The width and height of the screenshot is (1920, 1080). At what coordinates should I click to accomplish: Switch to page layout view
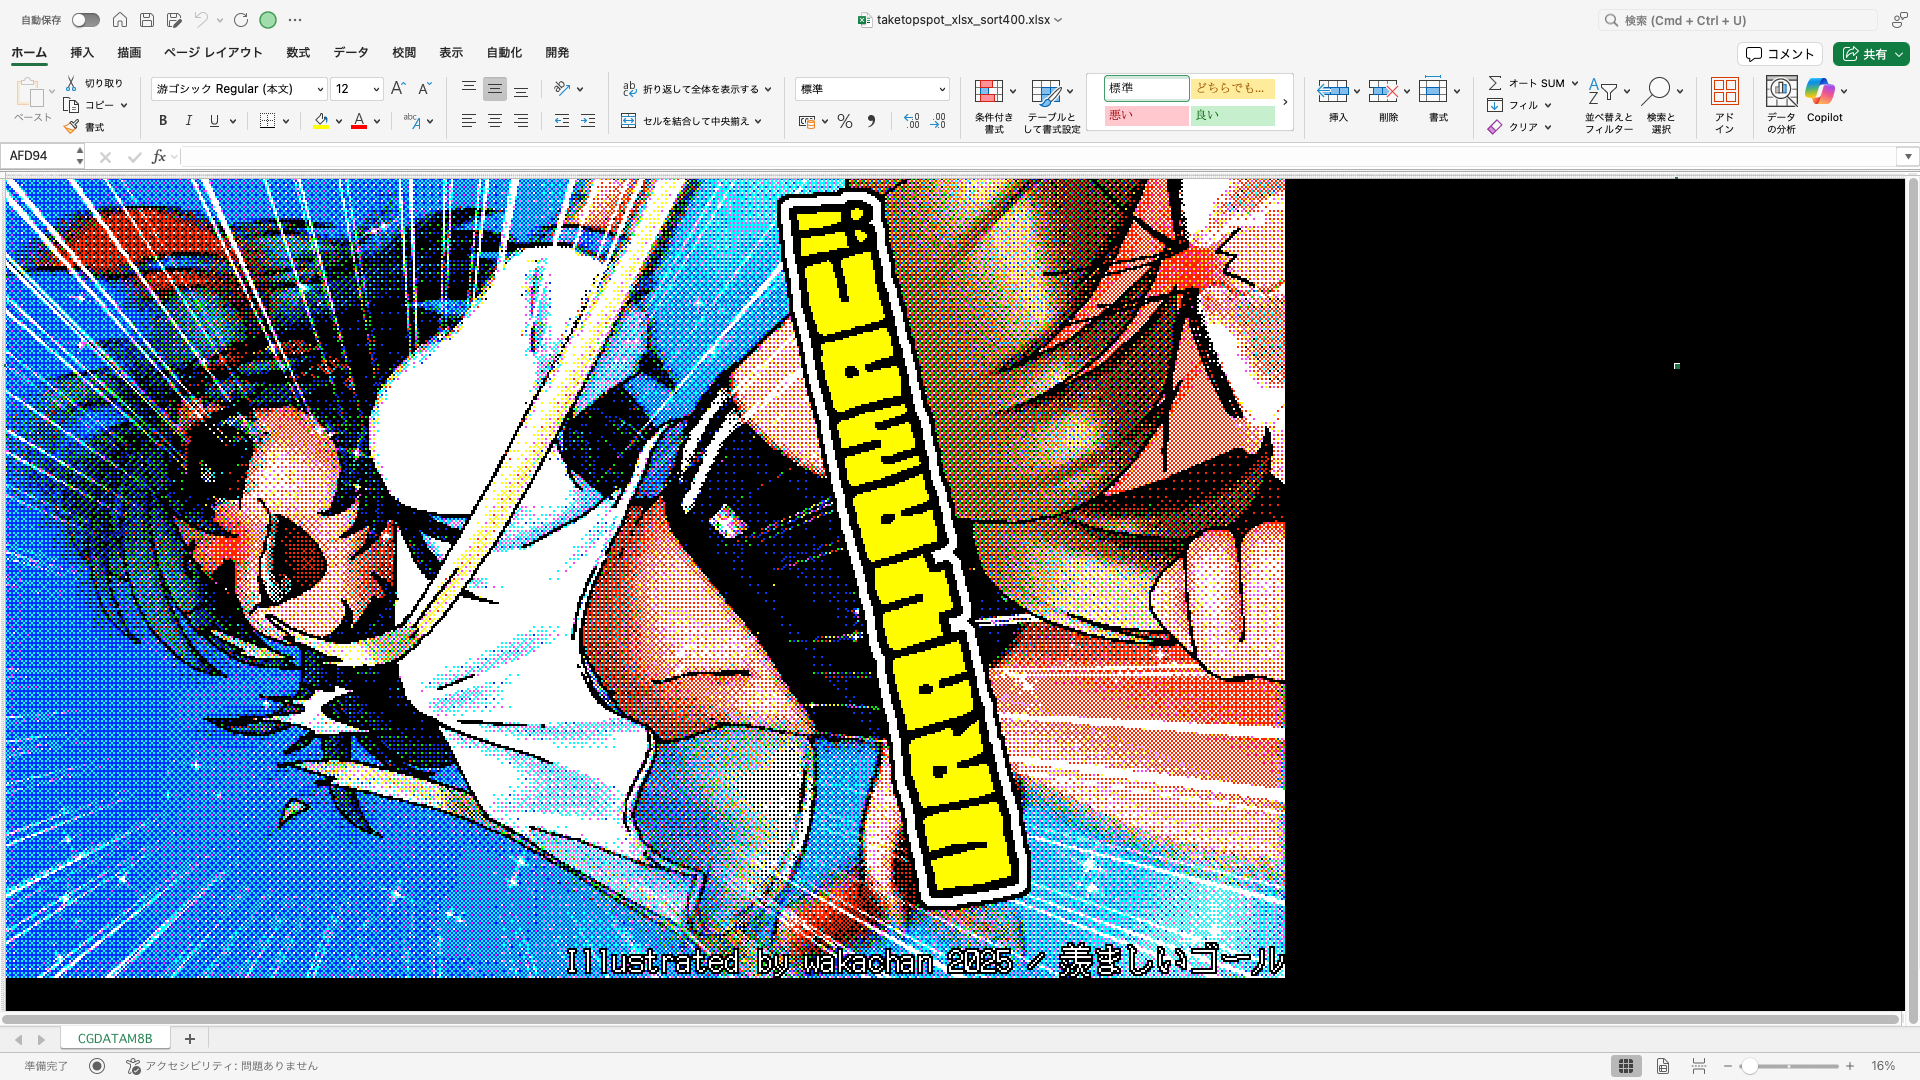click(1662, 1066)
